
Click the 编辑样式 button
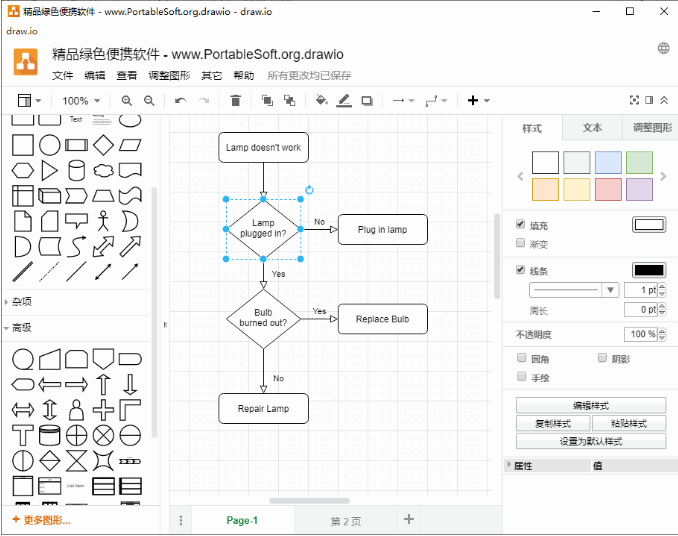point(591,405)
